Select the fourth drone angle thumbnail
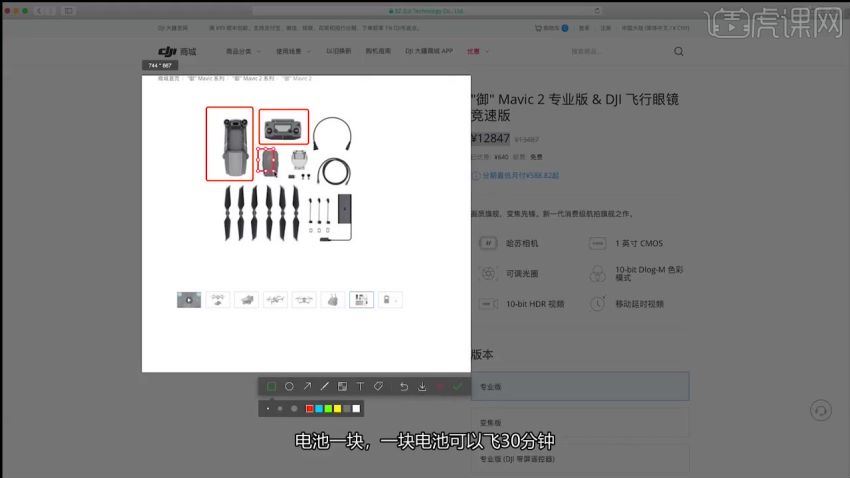This screenshot has height=478, width=850. [275, 300]
